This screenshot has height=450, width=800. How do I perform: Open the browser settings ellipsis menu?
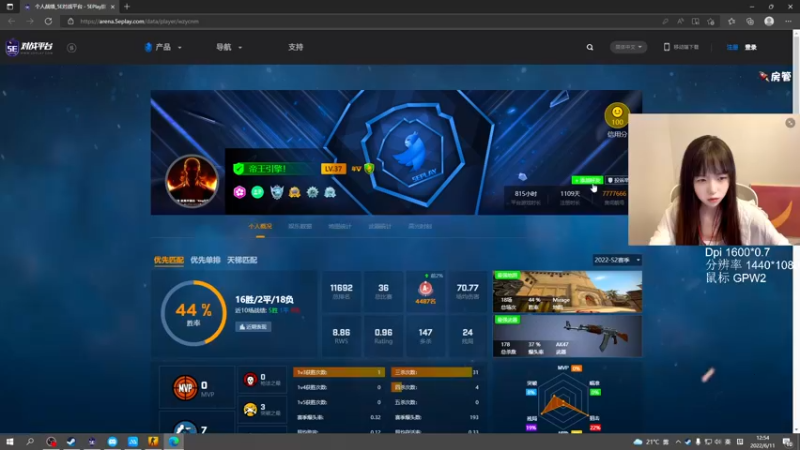point(788,21)
